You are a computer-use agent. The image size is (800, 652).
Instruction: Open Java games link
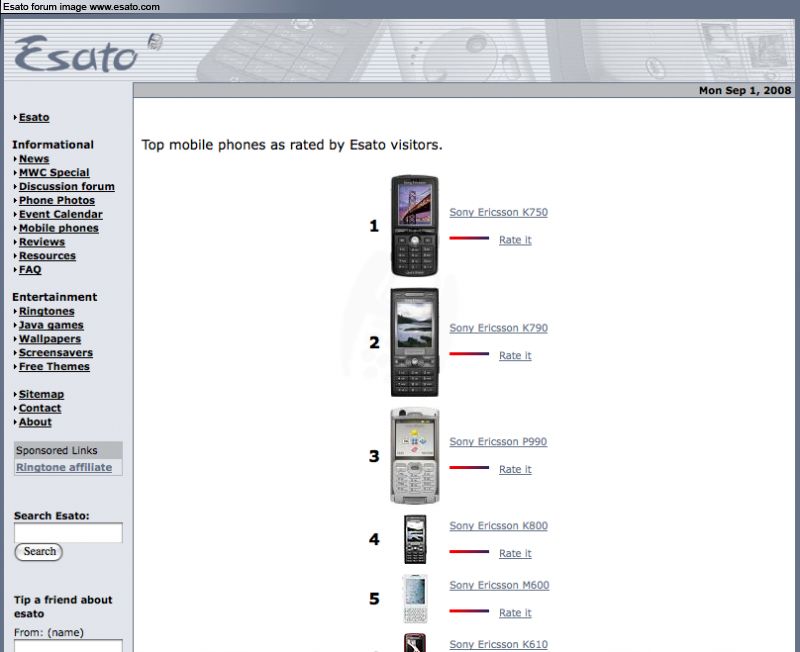point(51,325)
